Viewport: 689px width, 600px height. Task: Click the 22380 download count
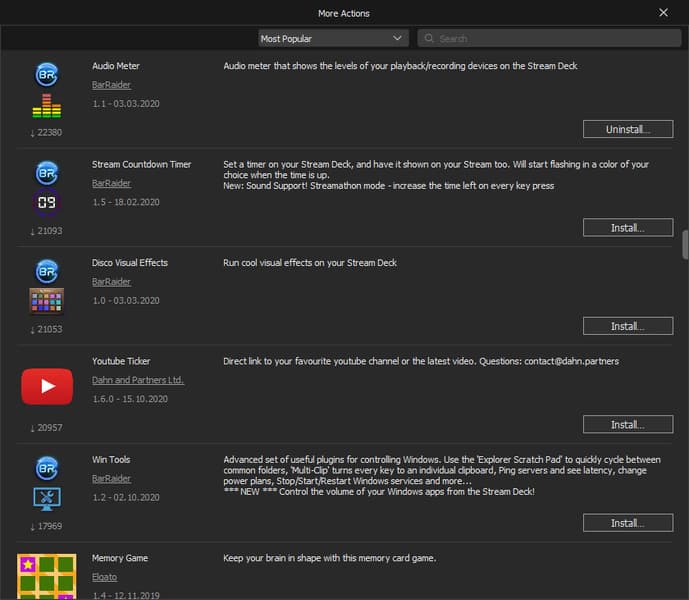coord(46,133)
